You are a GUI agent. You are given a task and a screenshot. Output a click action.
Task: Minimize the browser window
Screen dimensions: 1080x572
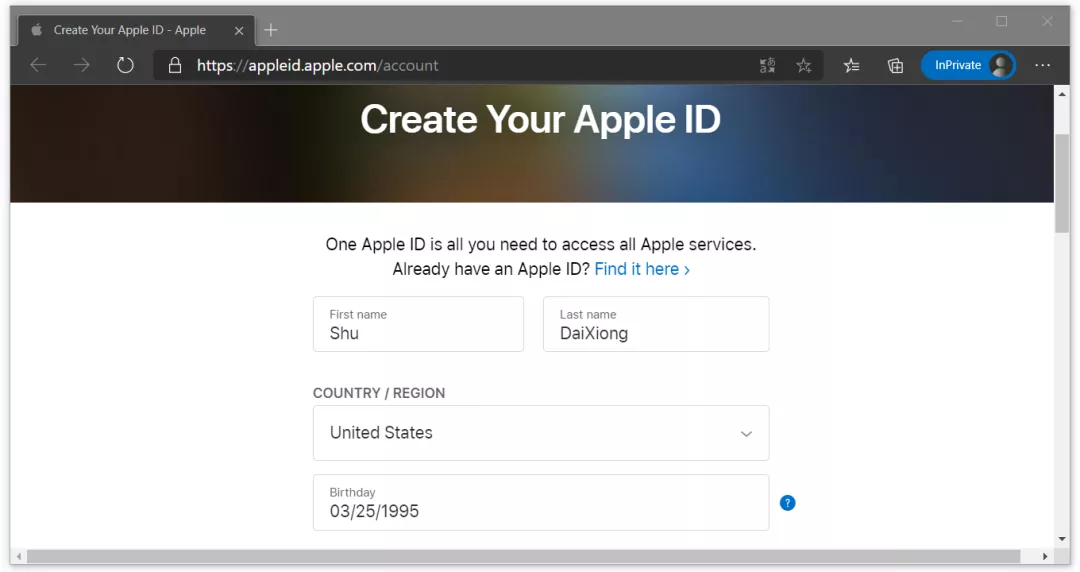pos(957,21)
